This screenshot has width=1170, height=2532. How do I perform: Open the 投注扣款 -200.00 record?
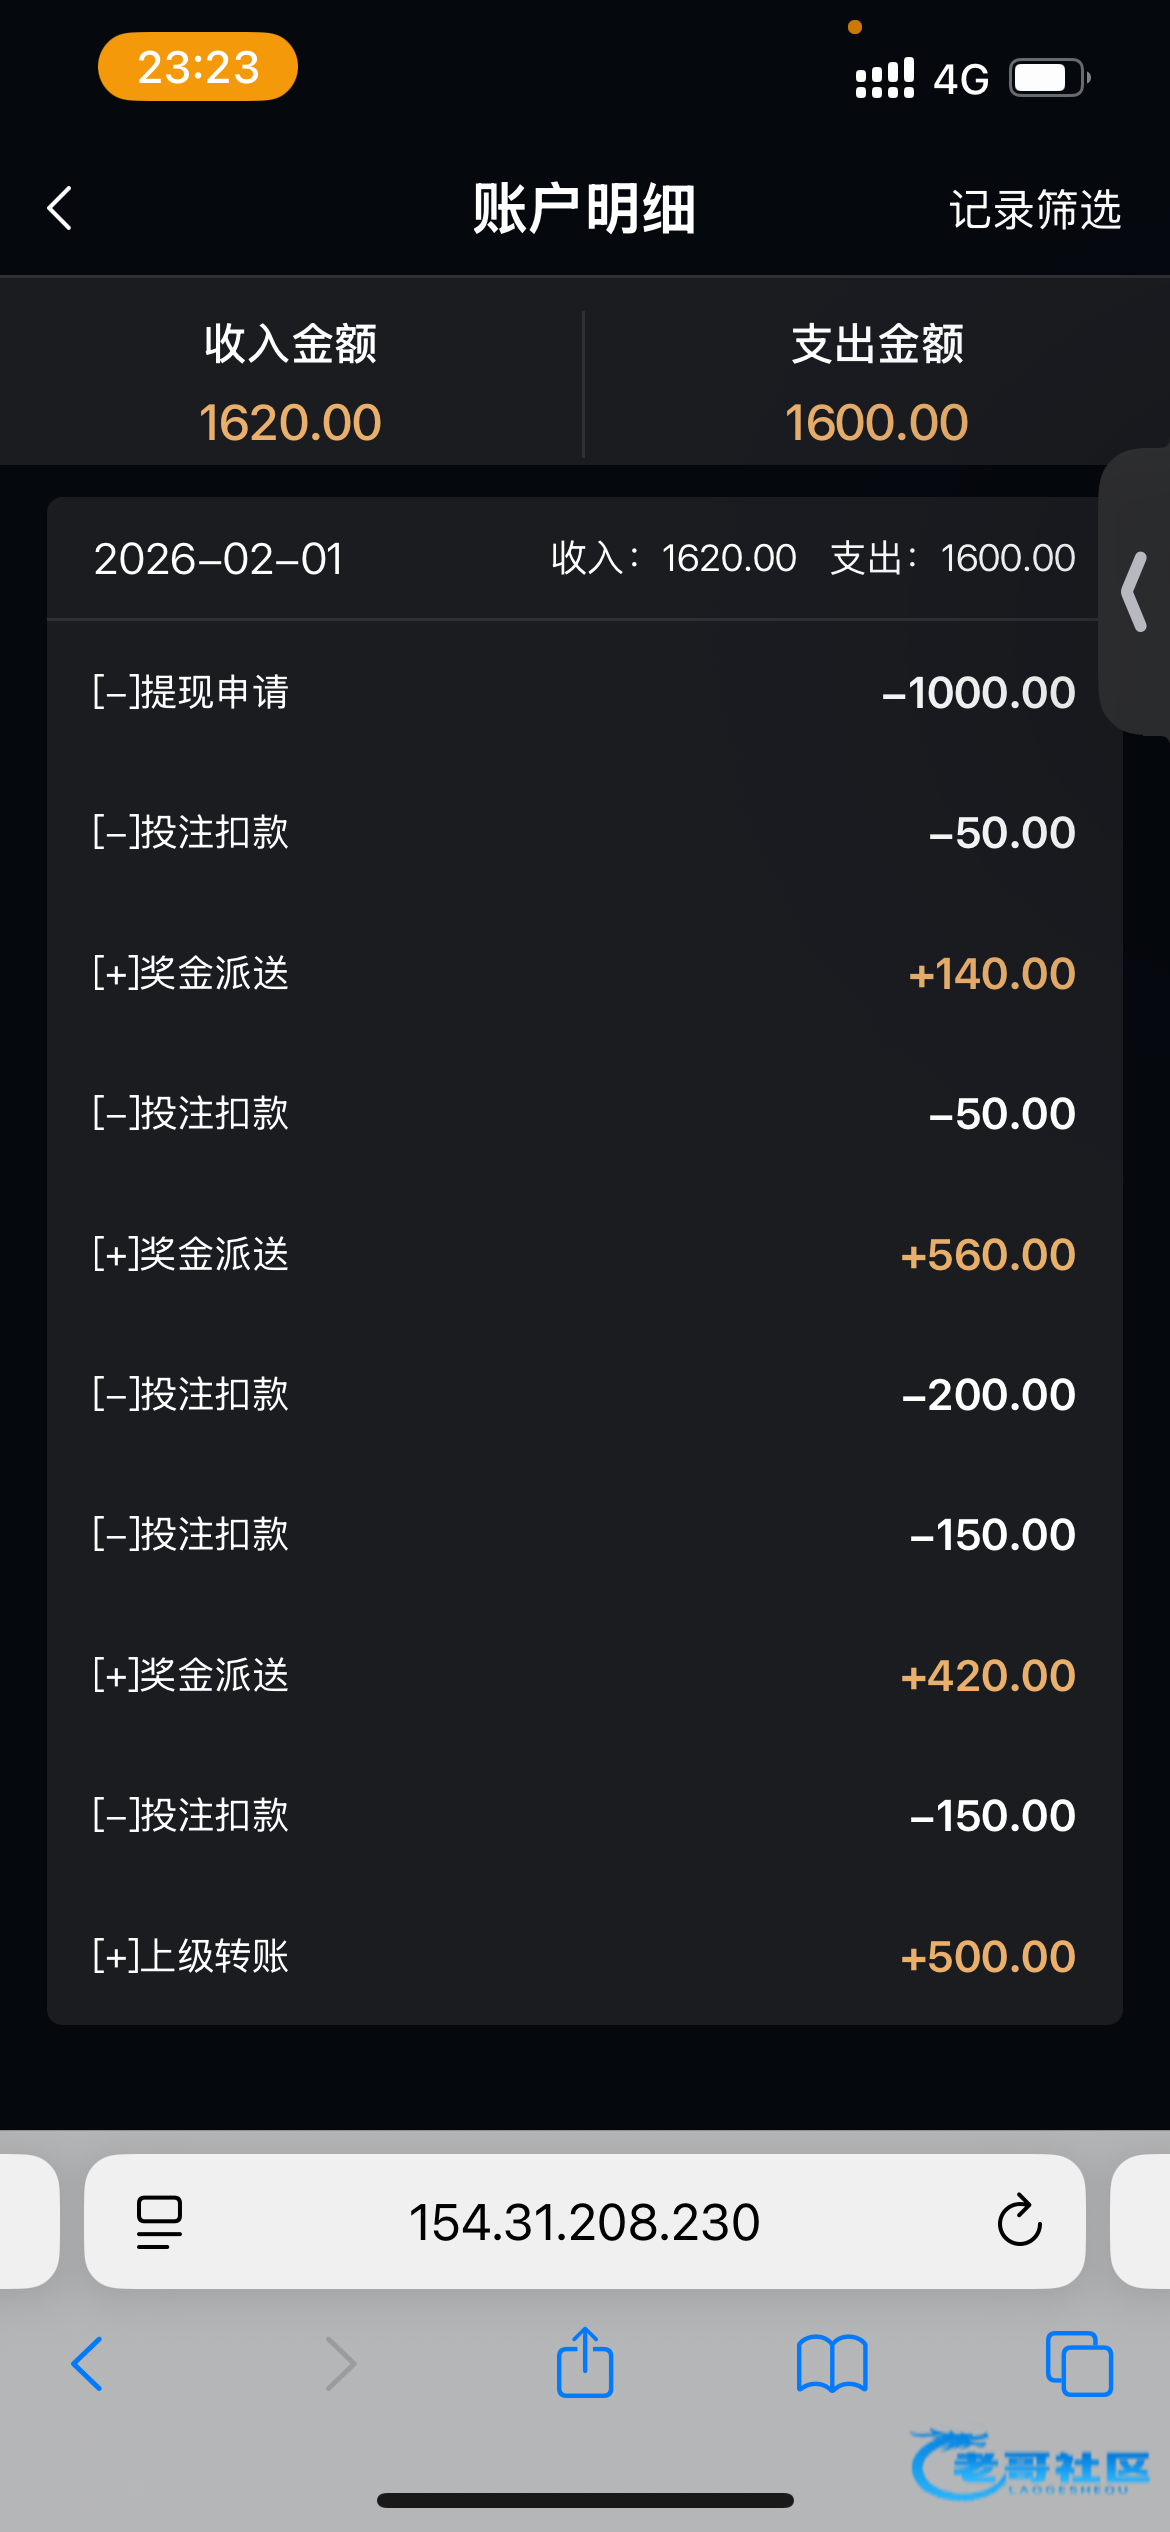(x=584, y=1394)
